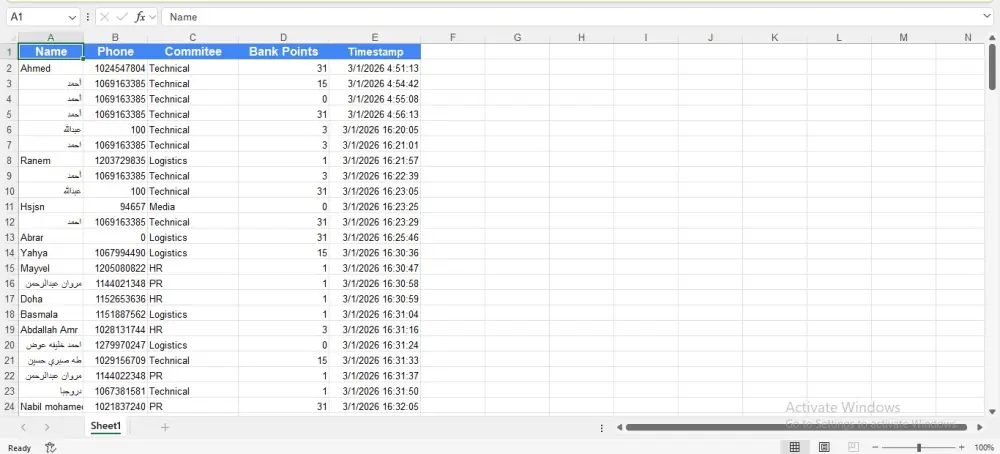Add a new sheet with plus icon
This screenshot has width=1000, height=454.
[x=165, y=427]
